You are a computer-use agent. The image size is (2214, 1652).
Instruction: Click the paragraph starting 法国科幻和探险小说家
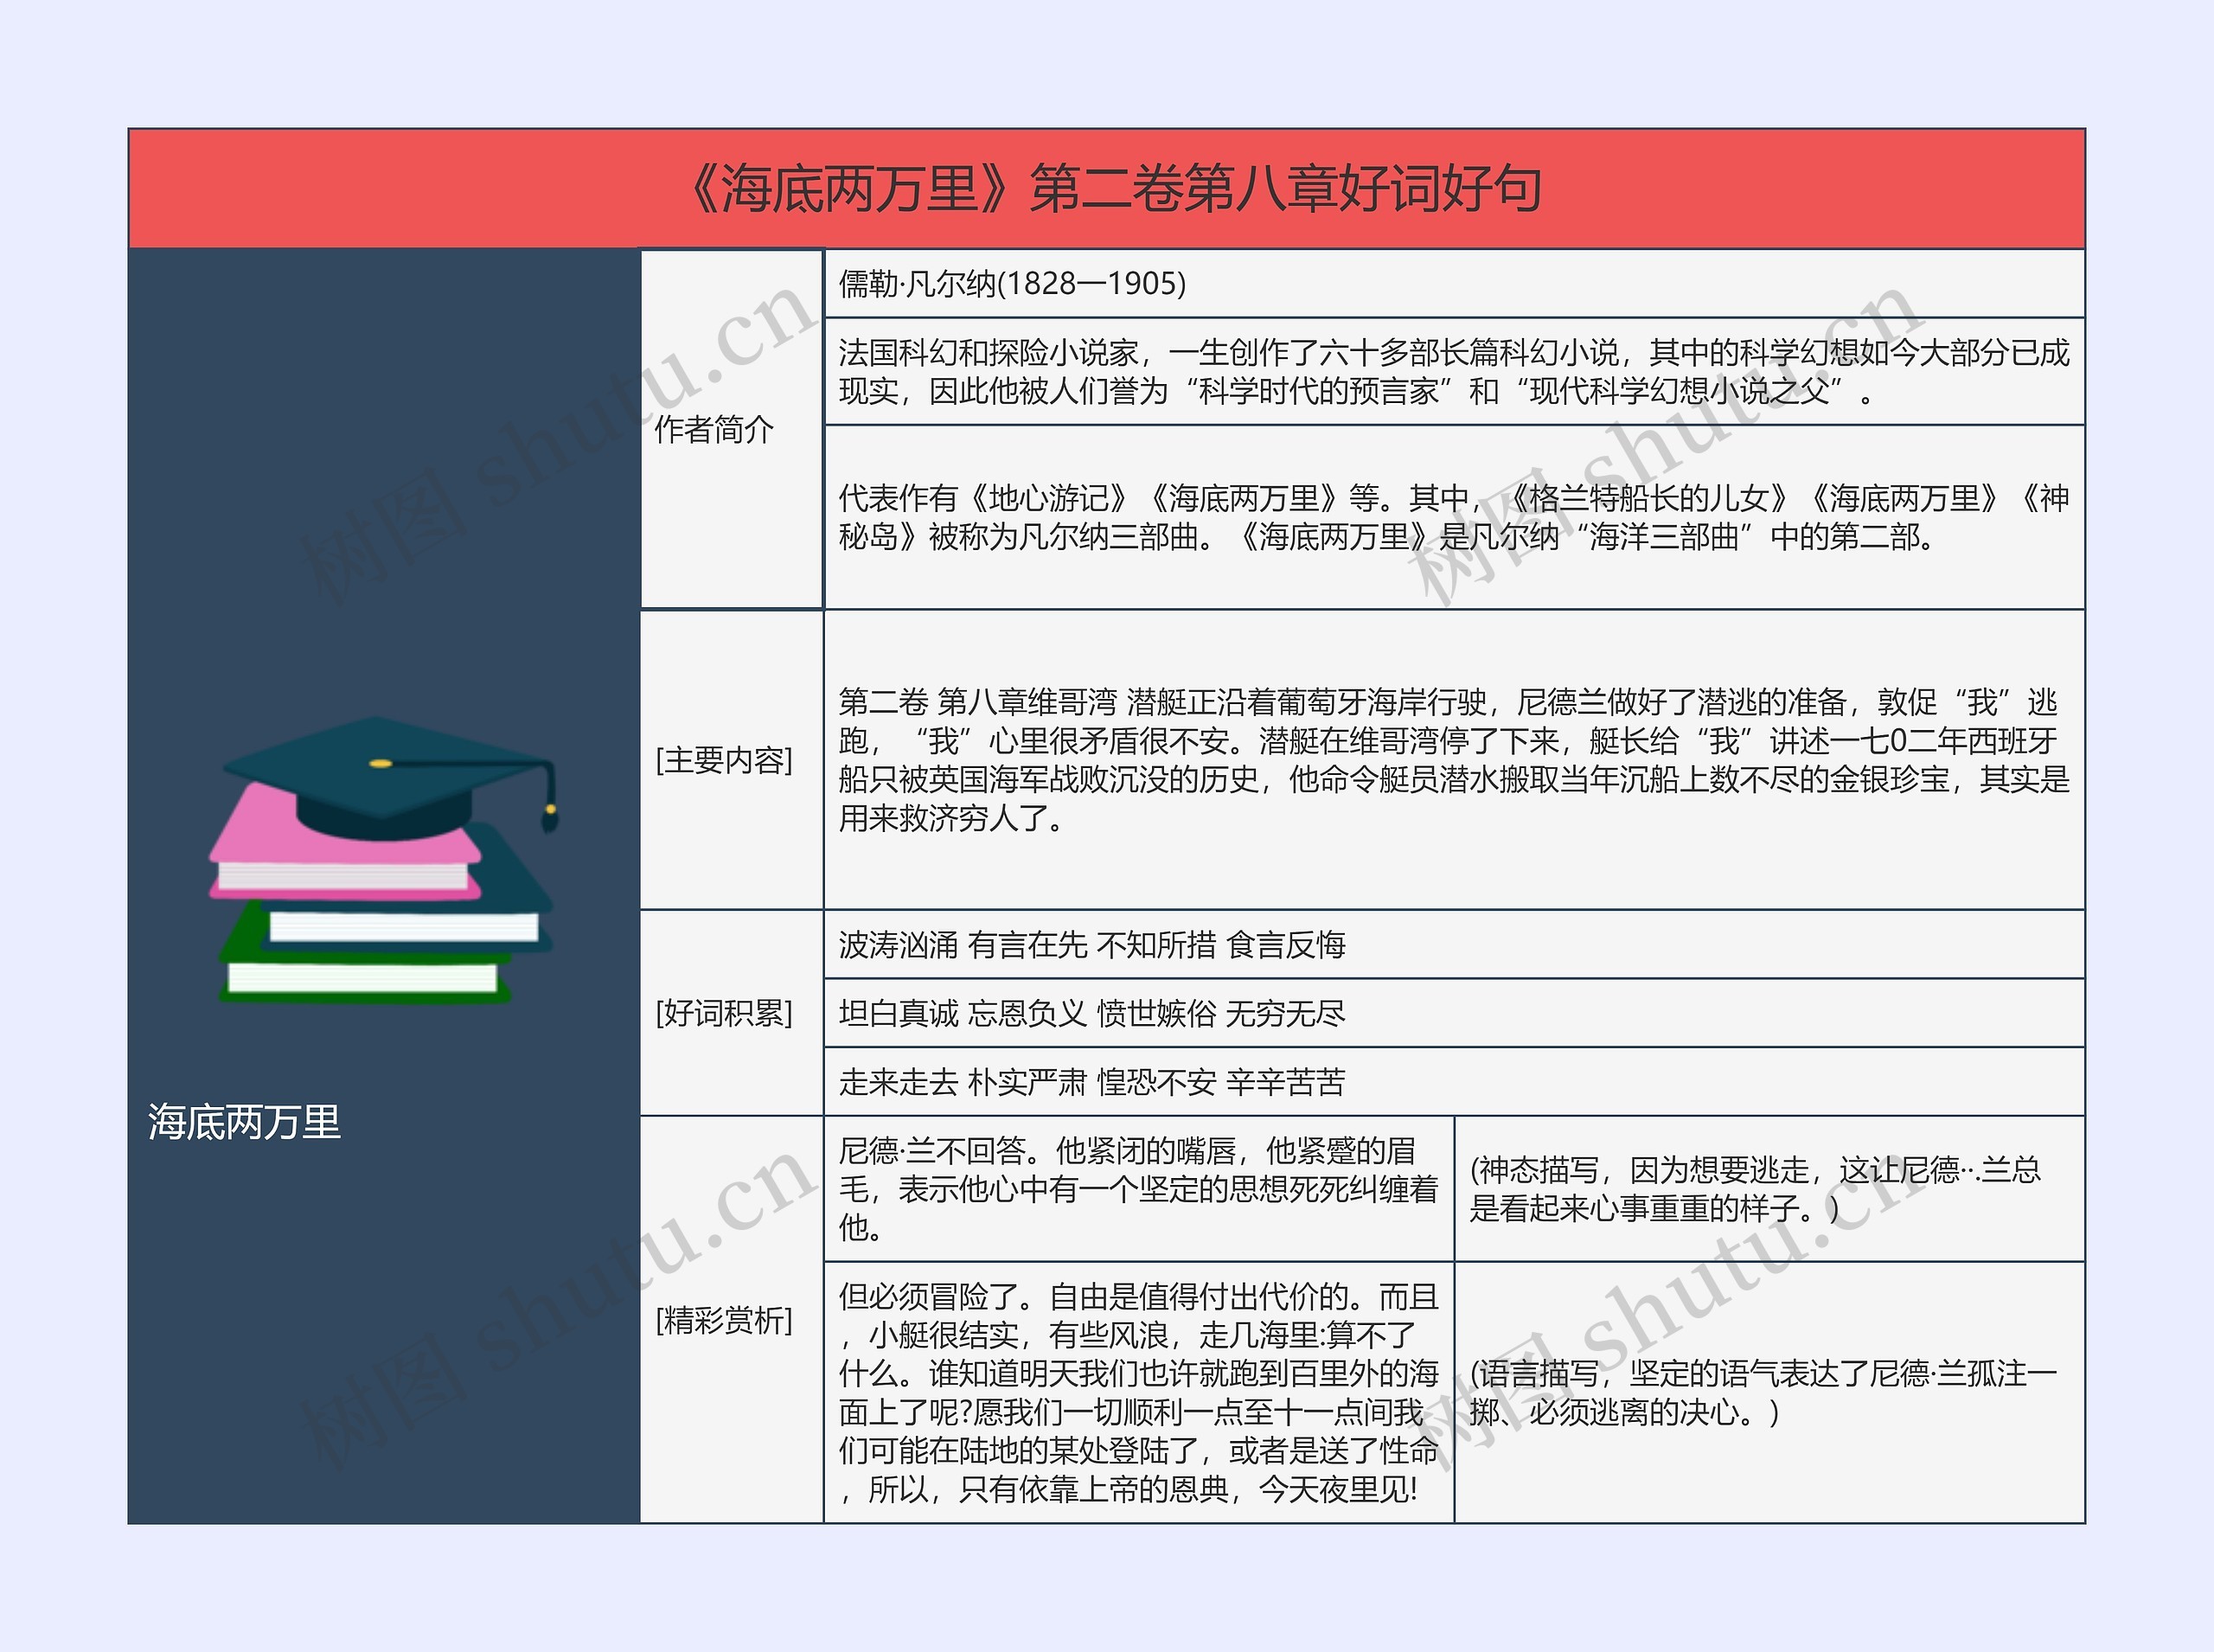pyautogui.click(x=1454, y=371)
